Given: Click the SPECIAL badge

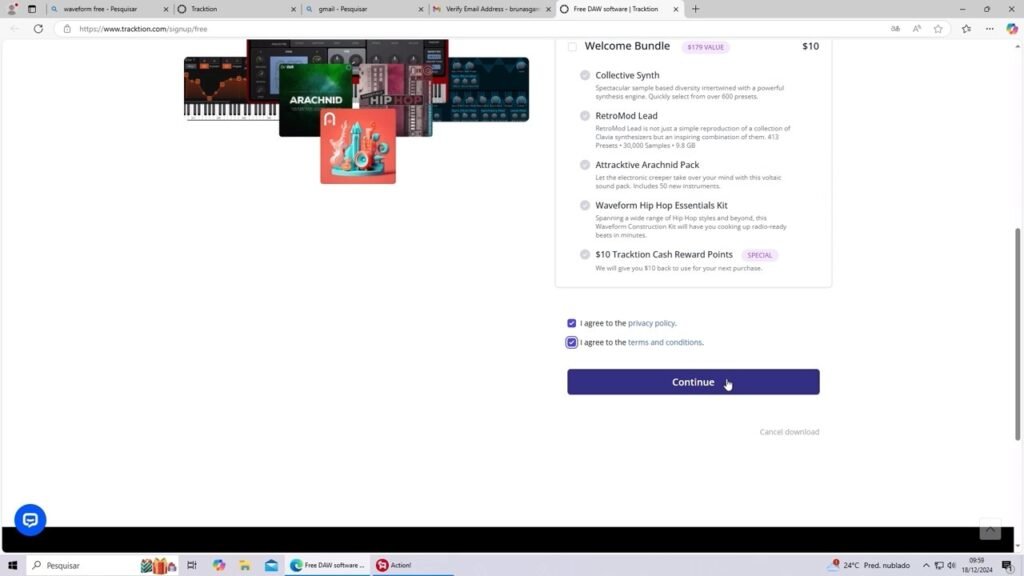Looking at the screenshot, I should [760, 255].
